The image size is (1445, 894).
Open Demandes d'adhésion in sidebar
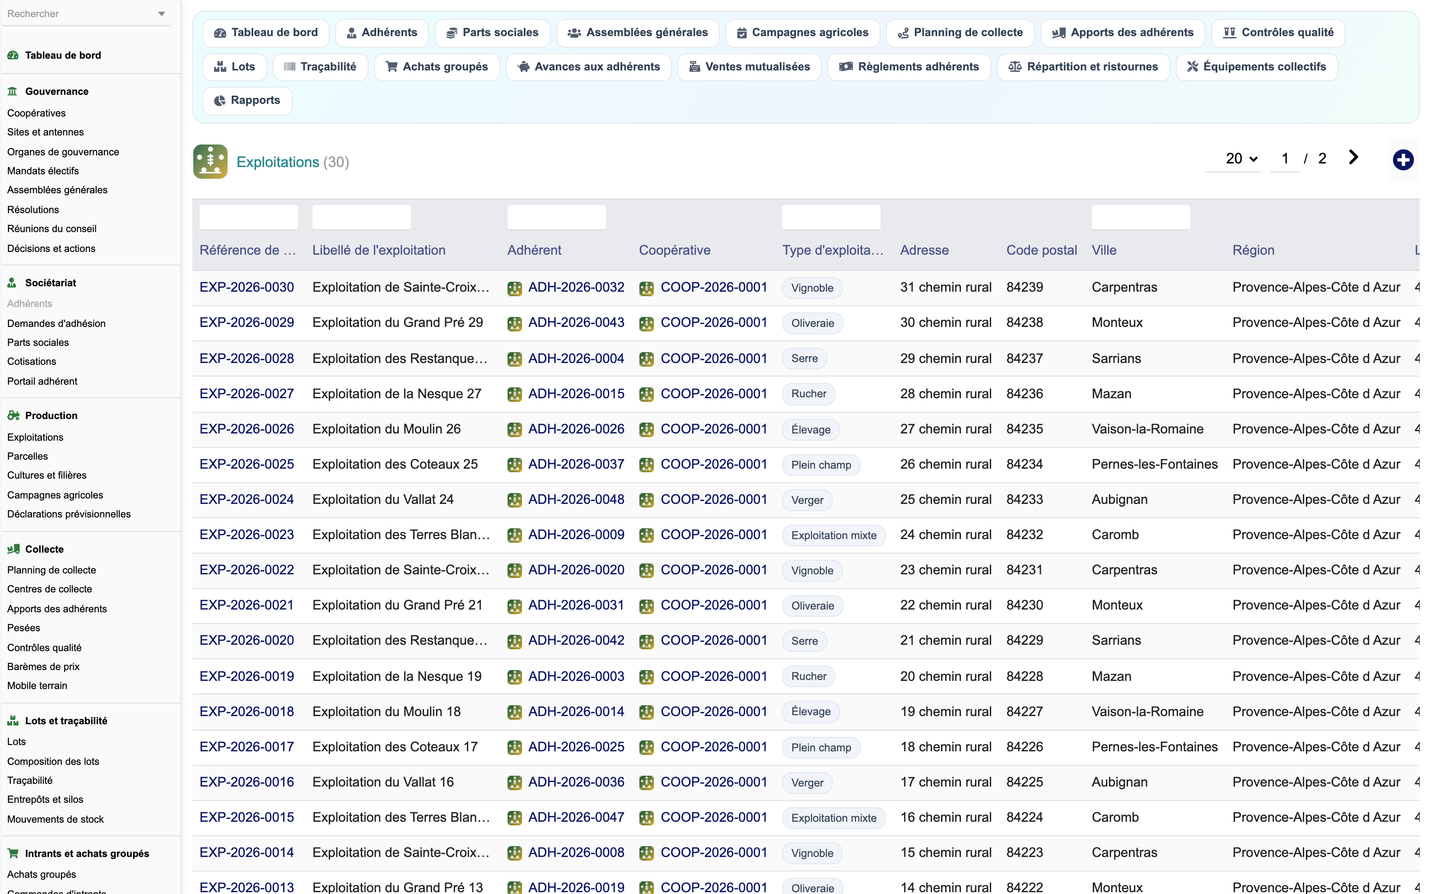[56, 324]
